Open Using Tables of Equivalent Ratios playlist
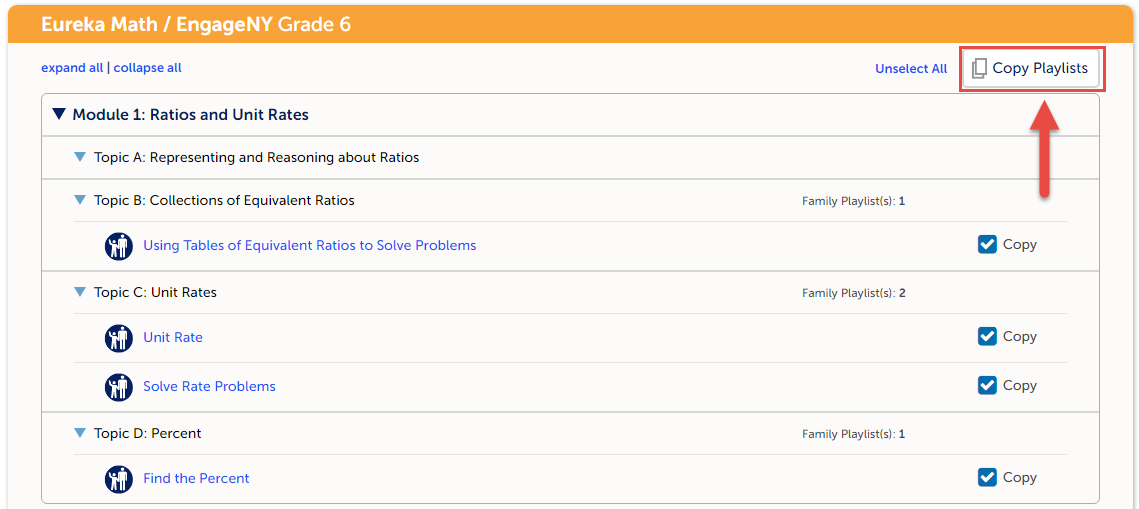 309,245
